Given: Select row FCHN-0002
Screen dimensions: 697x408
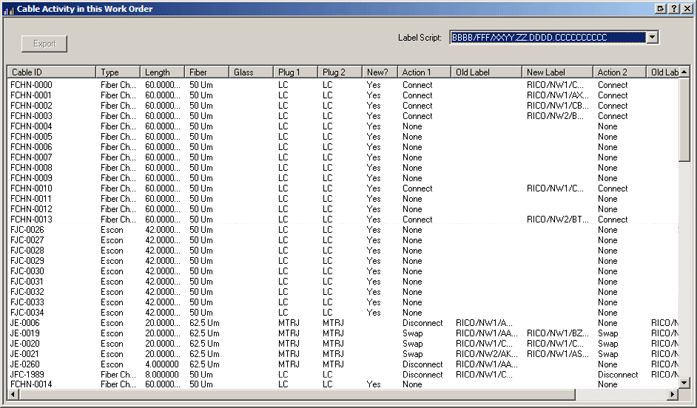Looking at the screenshot, I should coord(343,105).
